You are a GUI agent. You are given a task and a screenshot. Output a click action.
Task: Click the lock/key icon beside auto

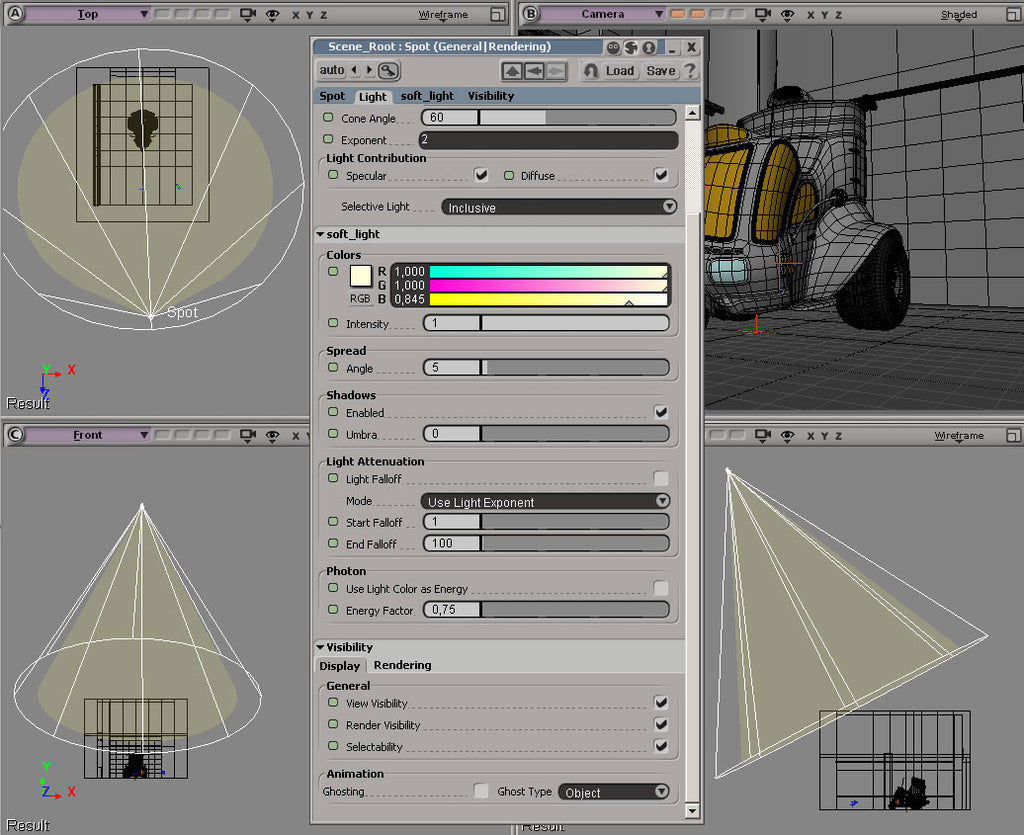pyautogui.click(x=386, y=71)
